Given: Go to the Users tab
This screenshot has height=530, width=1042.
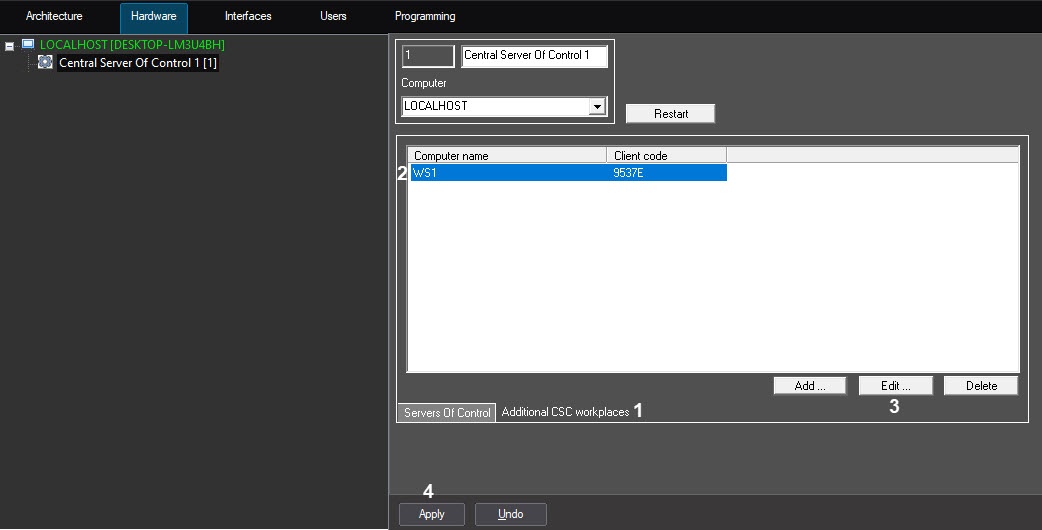Looking at the screenshot, I should (x=333, y=16).
